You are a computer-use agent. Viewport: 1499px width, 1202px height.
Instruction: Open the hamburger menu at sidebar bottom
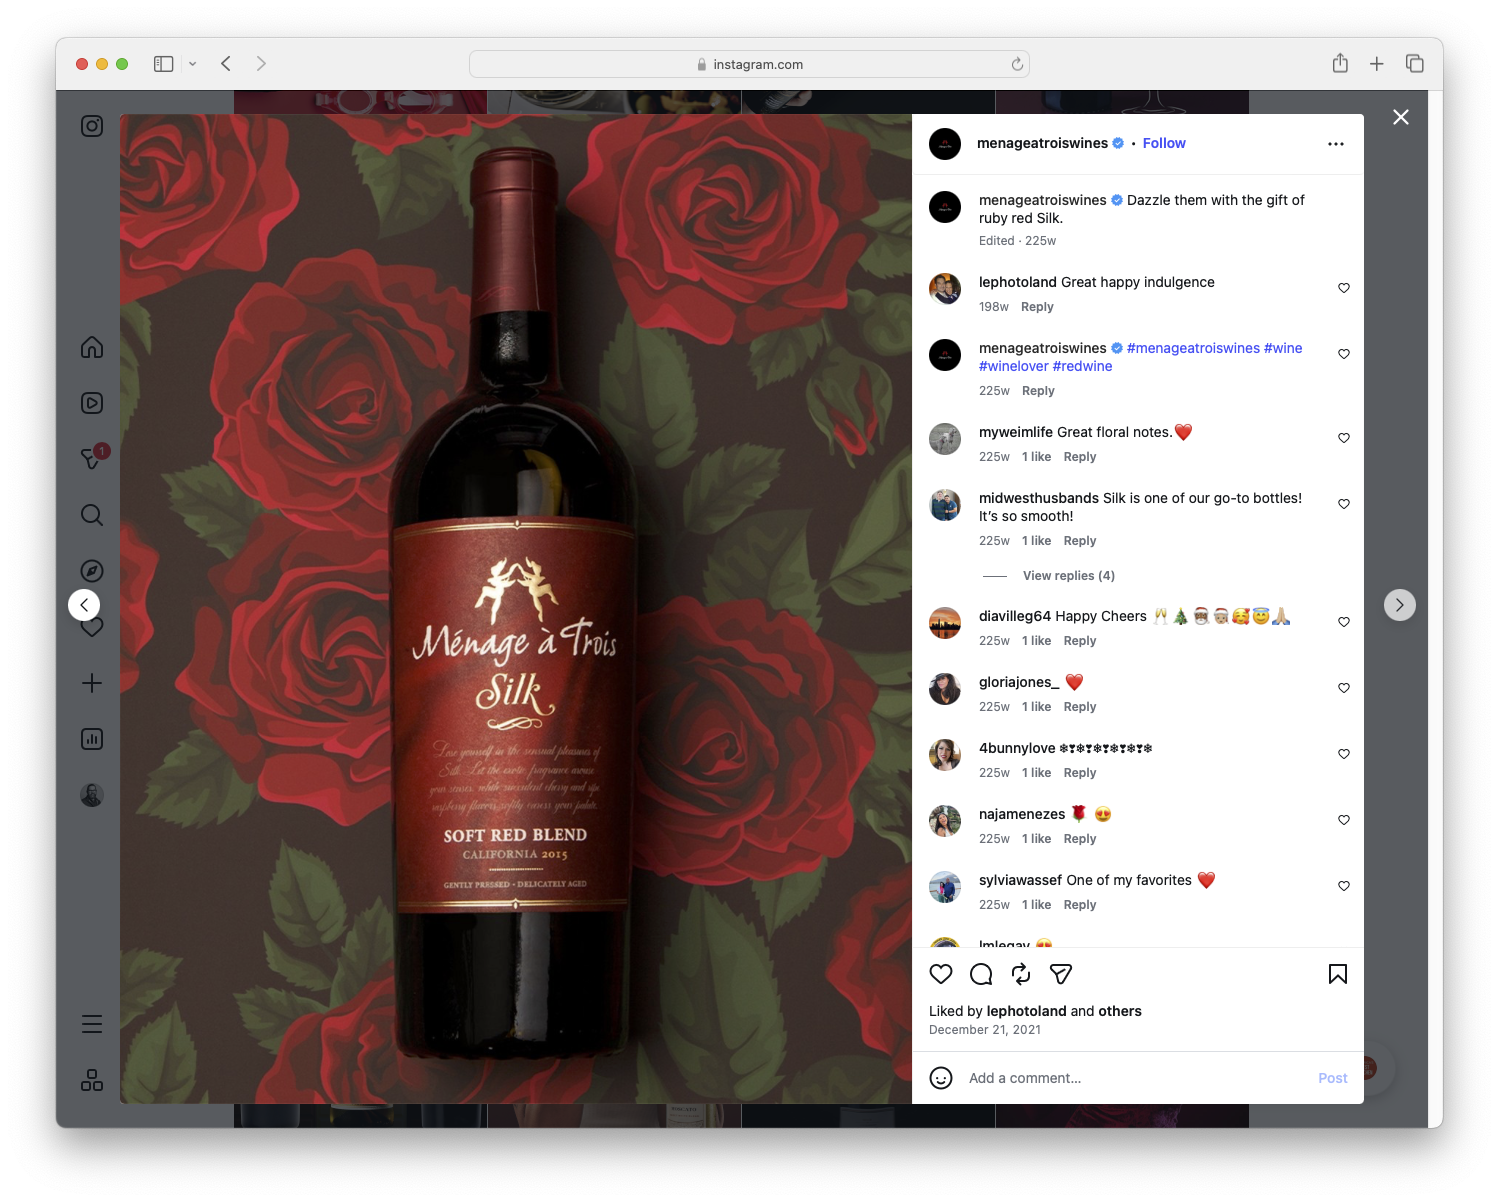[91, 1023]
